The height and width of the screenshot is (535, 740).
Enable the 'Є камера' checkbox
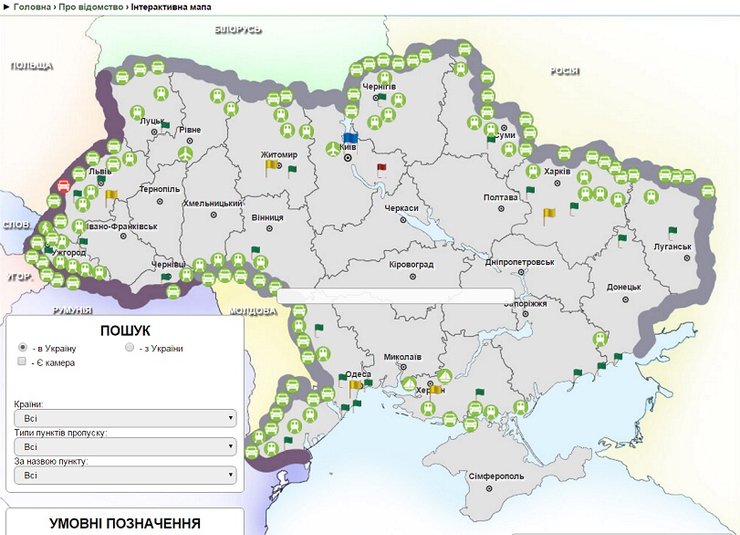[x=22, y=362]
